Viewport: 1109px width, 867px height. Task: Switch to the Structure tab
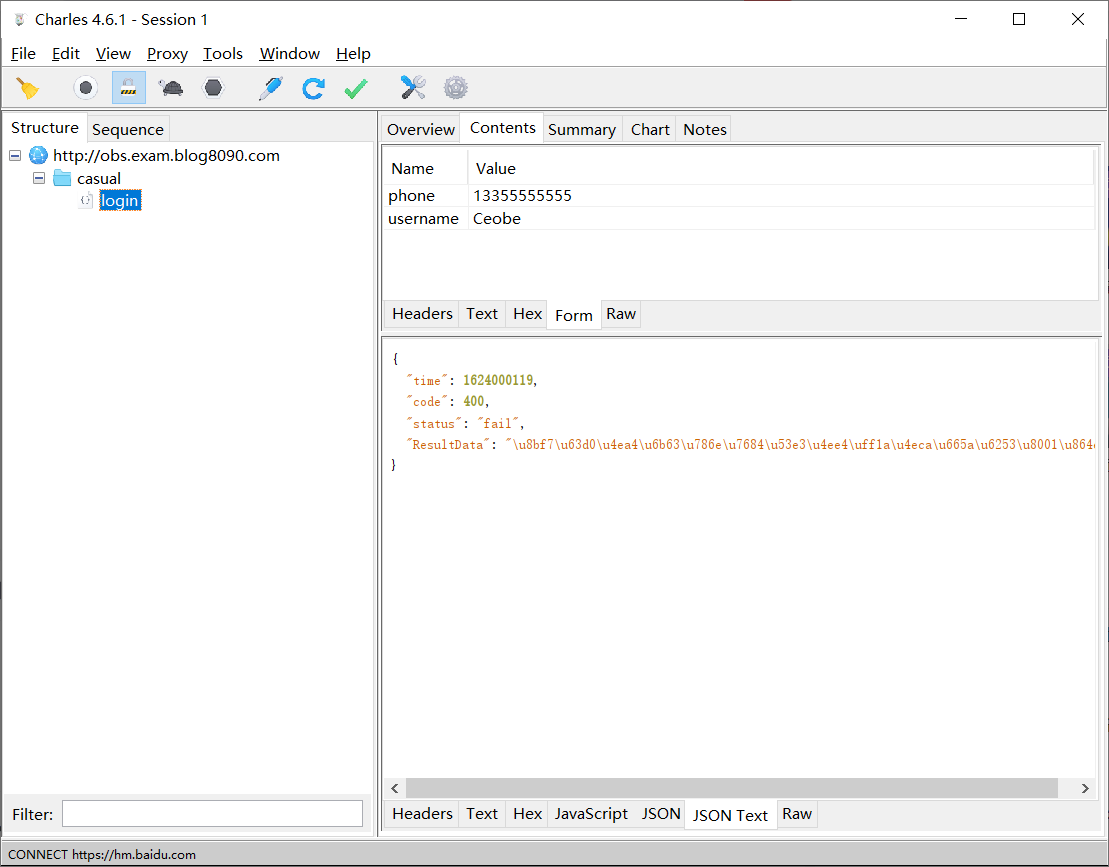click(x=45, y=128)
